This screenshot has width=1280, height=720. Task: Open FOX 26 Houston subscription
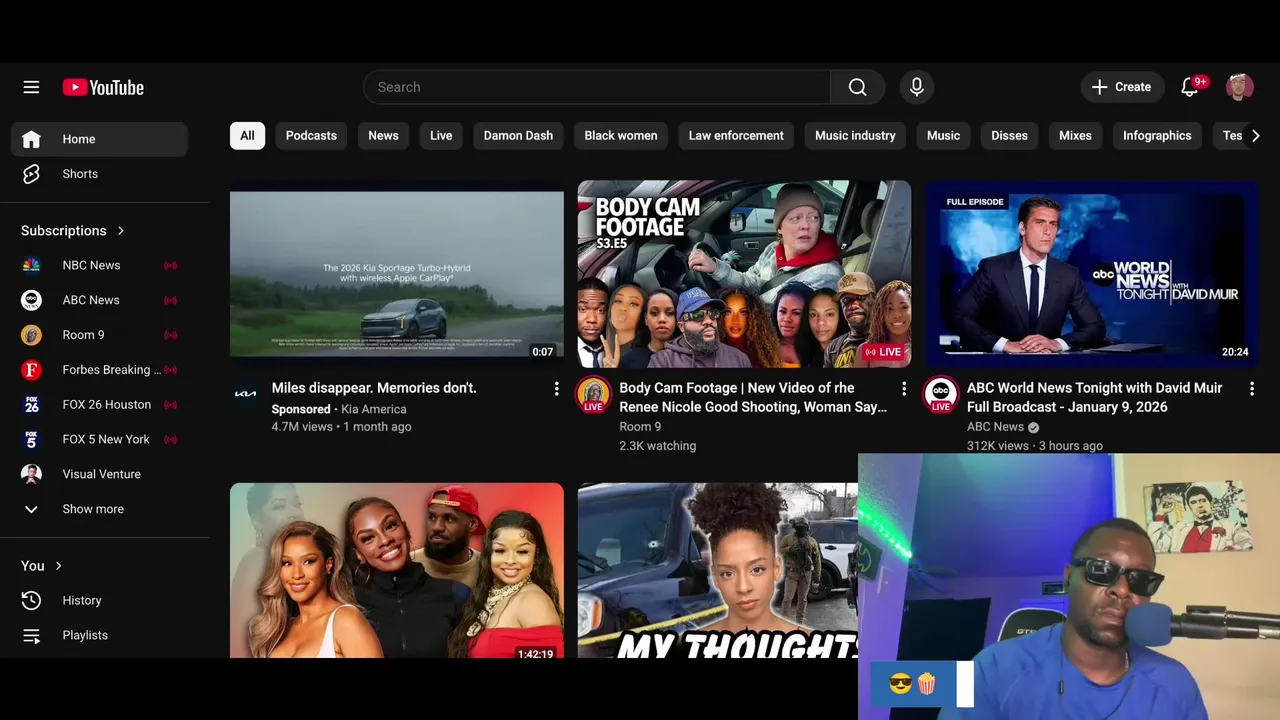pyautogui.click(x=99, y=405)
